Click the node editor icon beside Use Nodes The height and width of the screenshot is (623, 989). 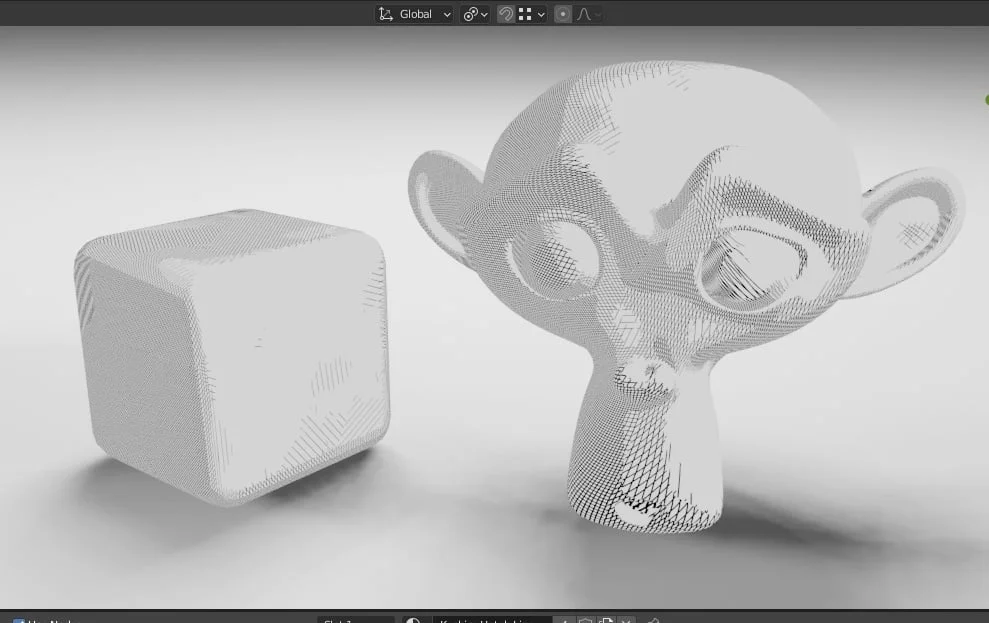[7, 619]
